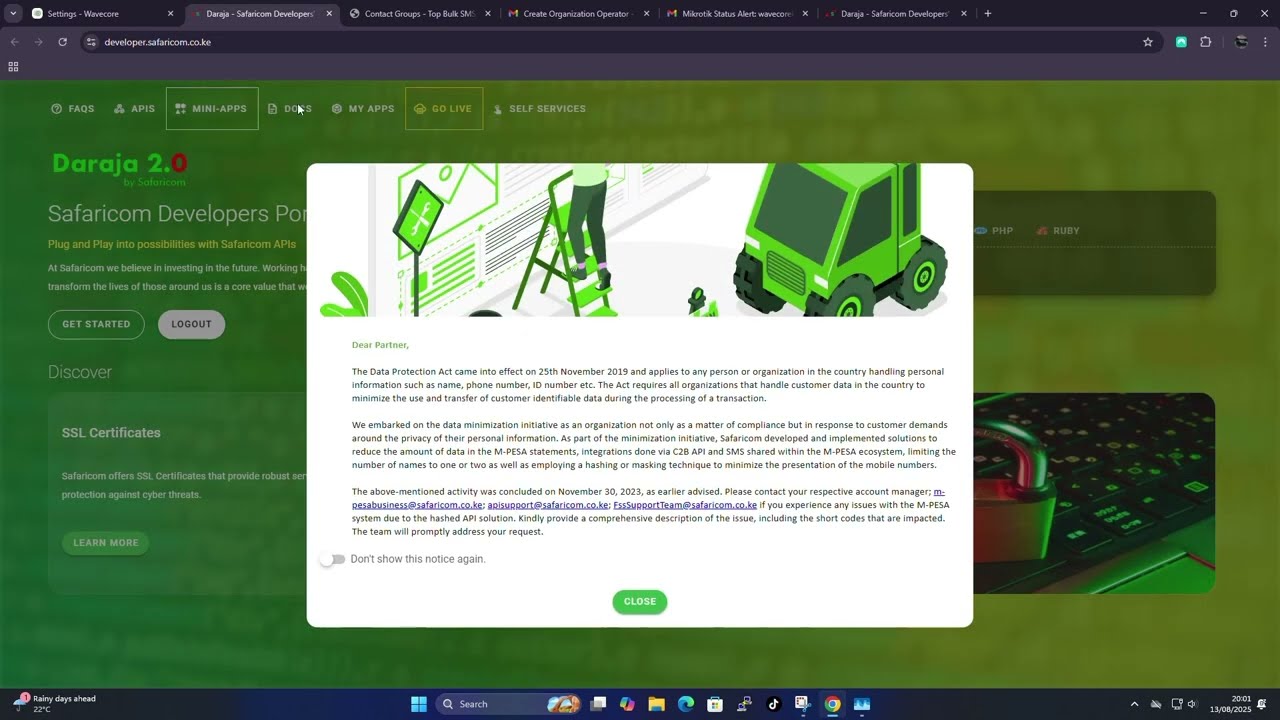This screenshot has height=720, width=1280.
Task: Click the address bar URL field
Action: 620,42
